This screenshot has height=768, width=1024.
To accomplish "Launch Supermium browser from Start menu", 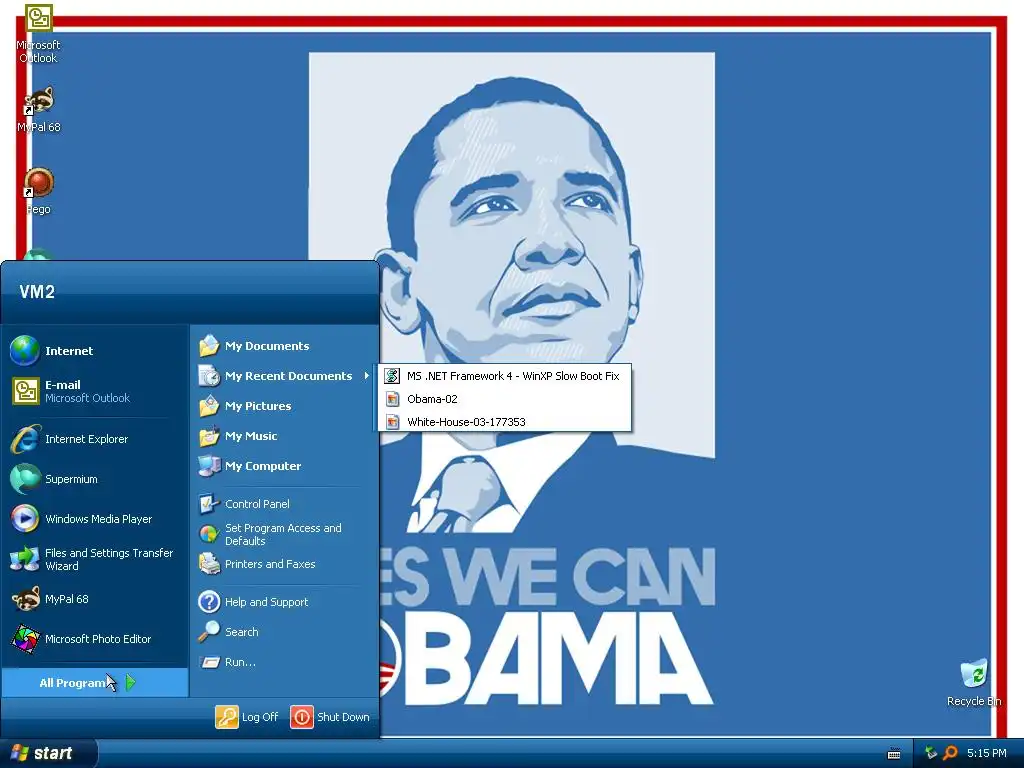I will click(x=95, y=479).
